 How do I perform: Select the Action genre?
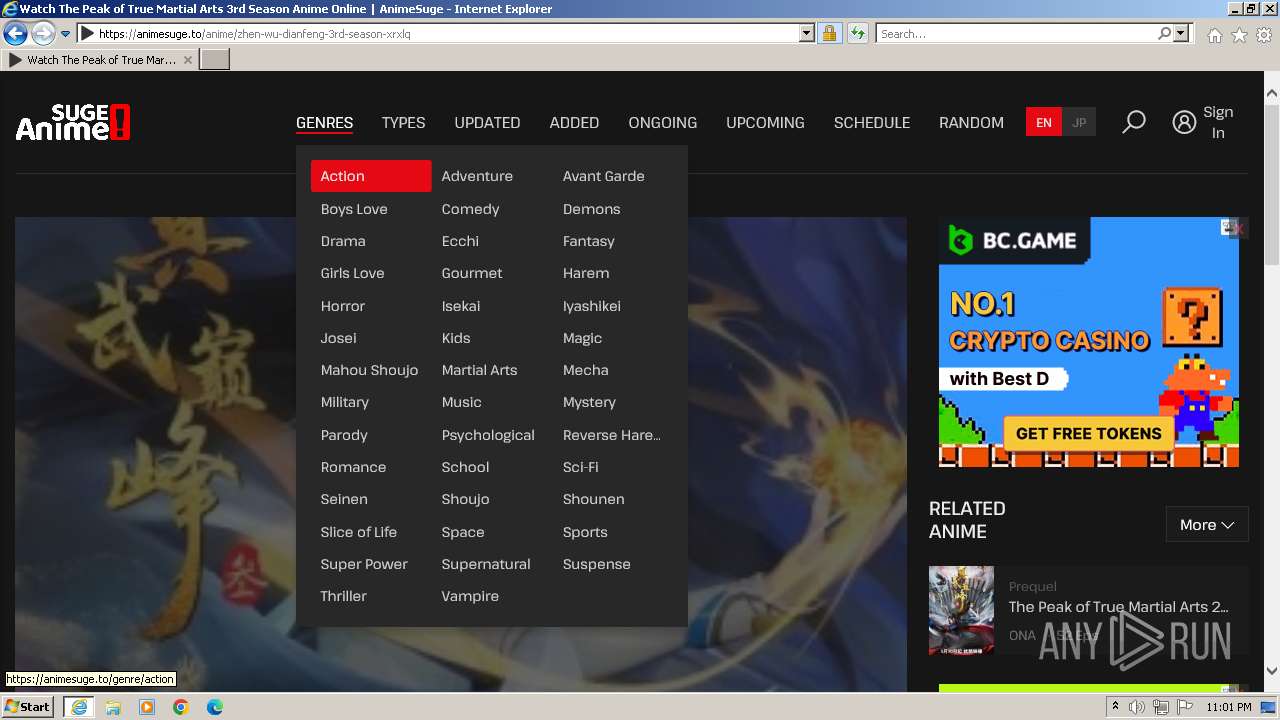point(371,176)
